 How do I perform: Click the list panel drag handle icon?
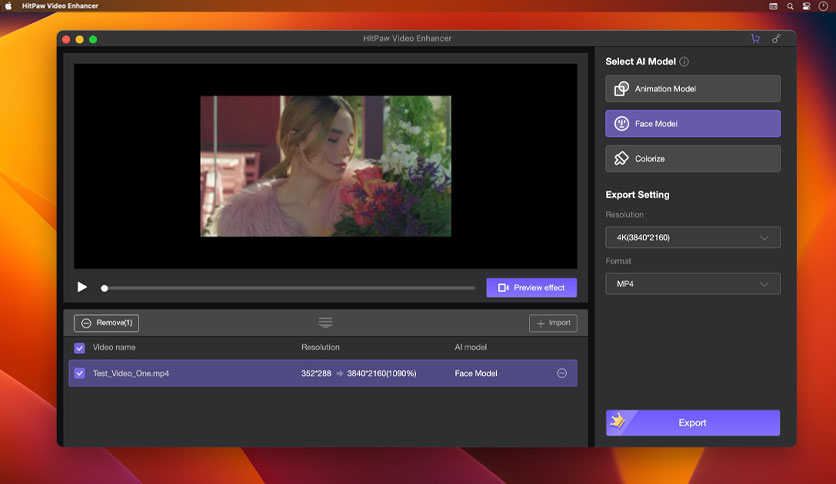pos(325,322)
